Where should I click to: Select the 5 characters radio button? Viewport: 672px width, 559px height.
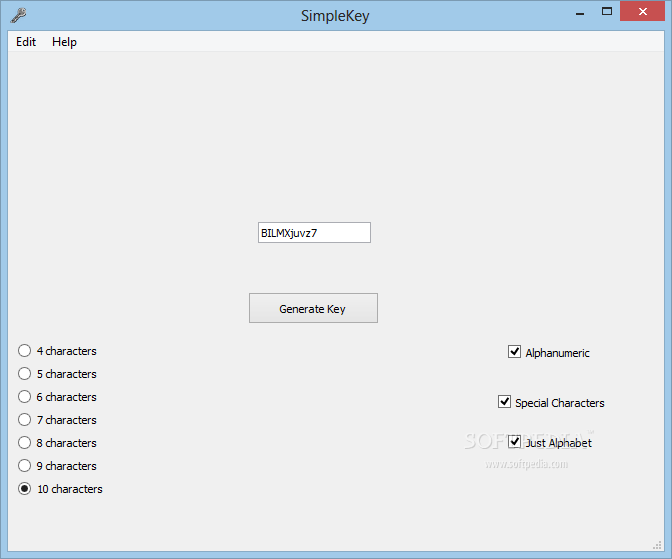tap(24, 374)
